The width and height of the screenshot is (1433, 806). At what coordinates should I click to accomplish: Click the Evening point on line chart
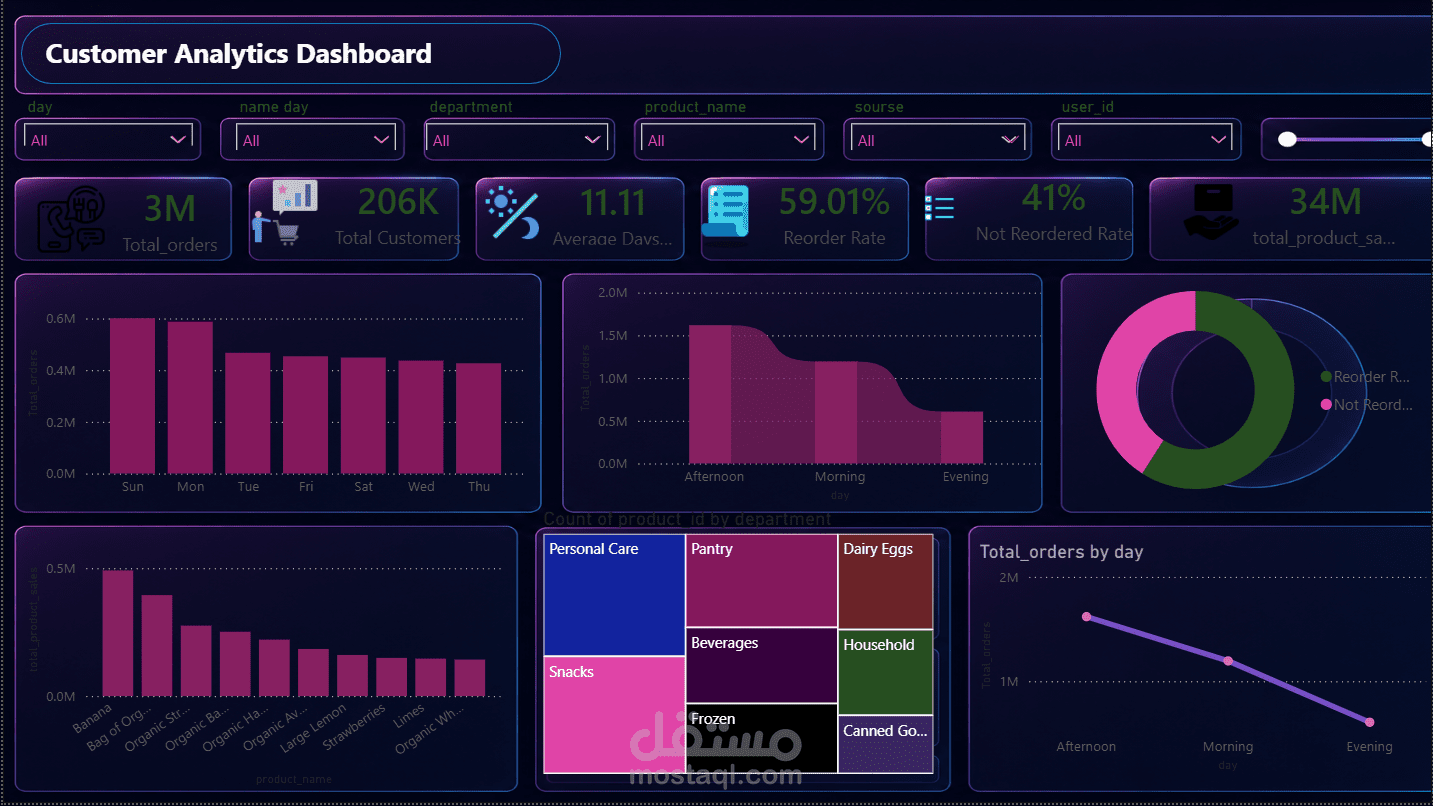(x=1369, y=722)
